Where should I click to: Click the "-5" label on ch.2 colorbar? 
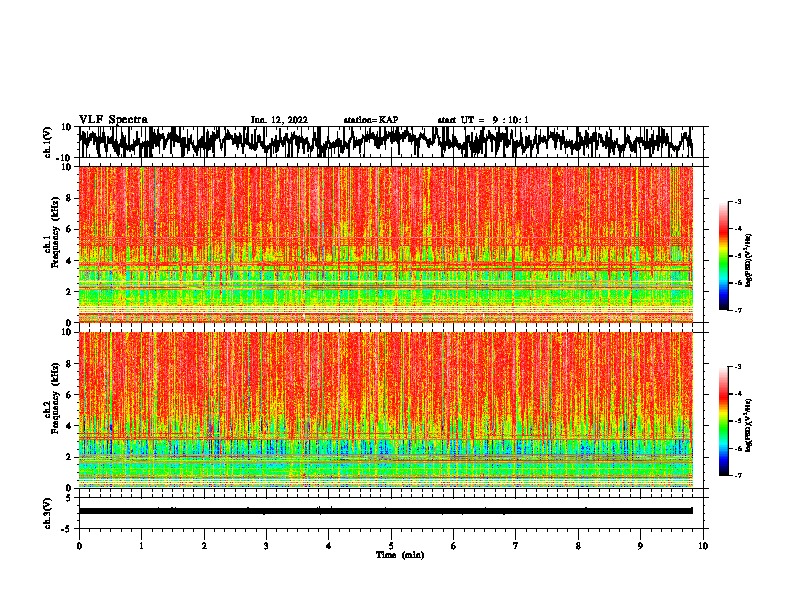point(738,421)
